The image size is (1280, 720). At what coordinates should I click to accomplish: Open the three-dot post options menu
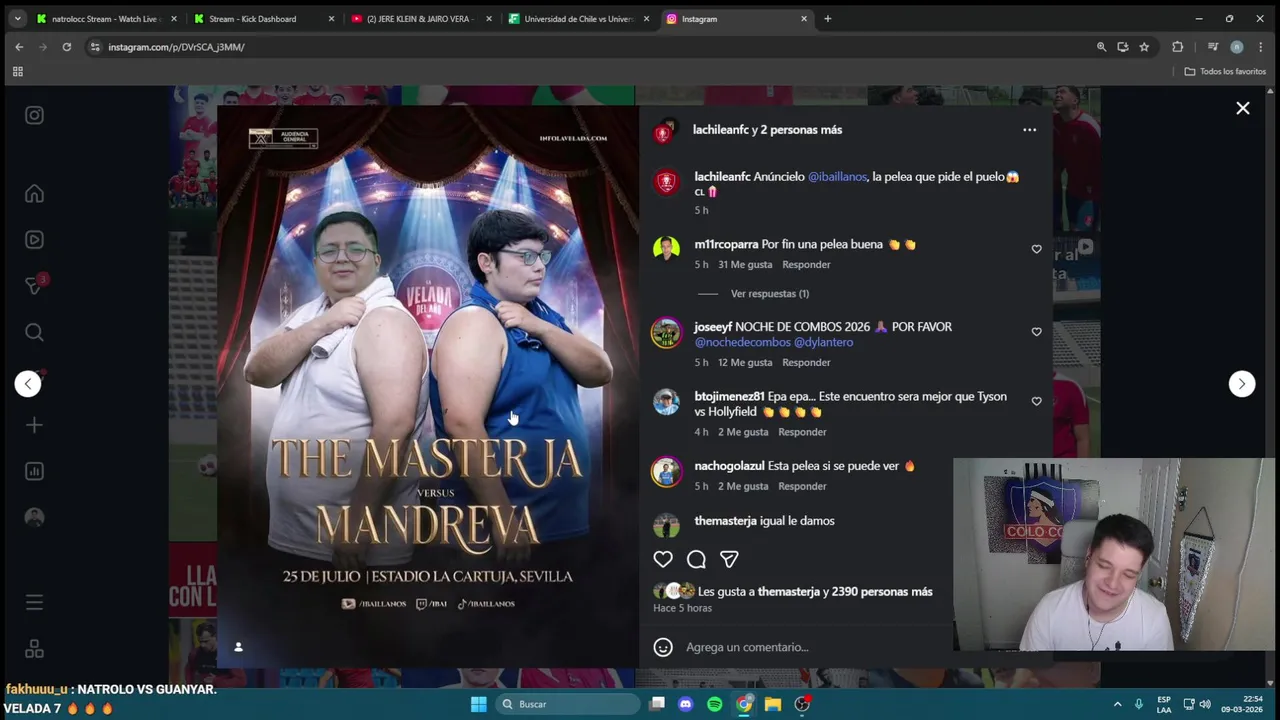point(1029,130)
